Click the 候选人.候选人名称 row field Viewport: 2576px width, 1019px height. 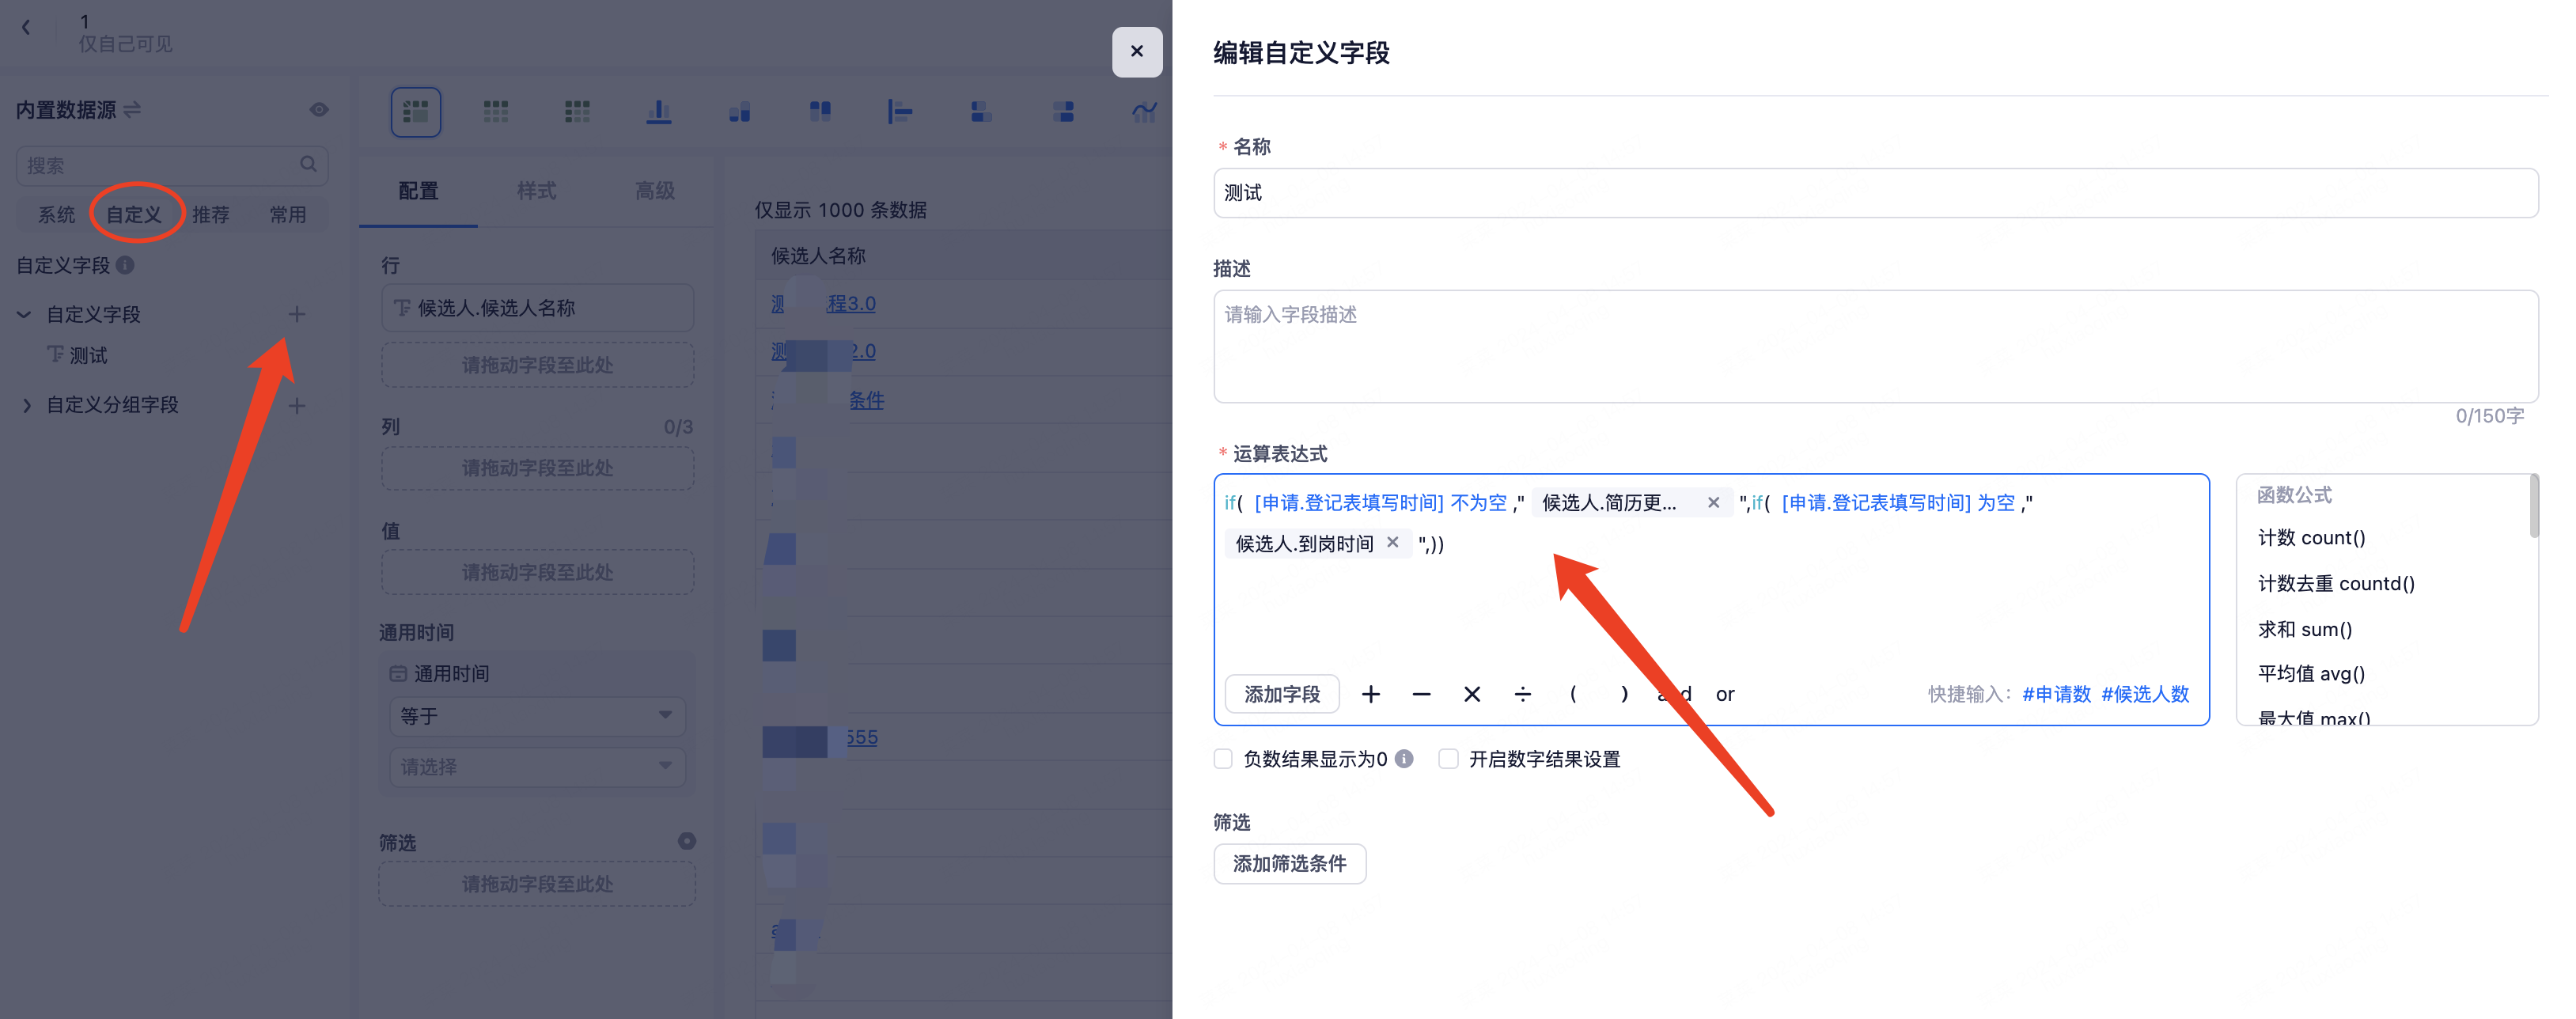537,308
